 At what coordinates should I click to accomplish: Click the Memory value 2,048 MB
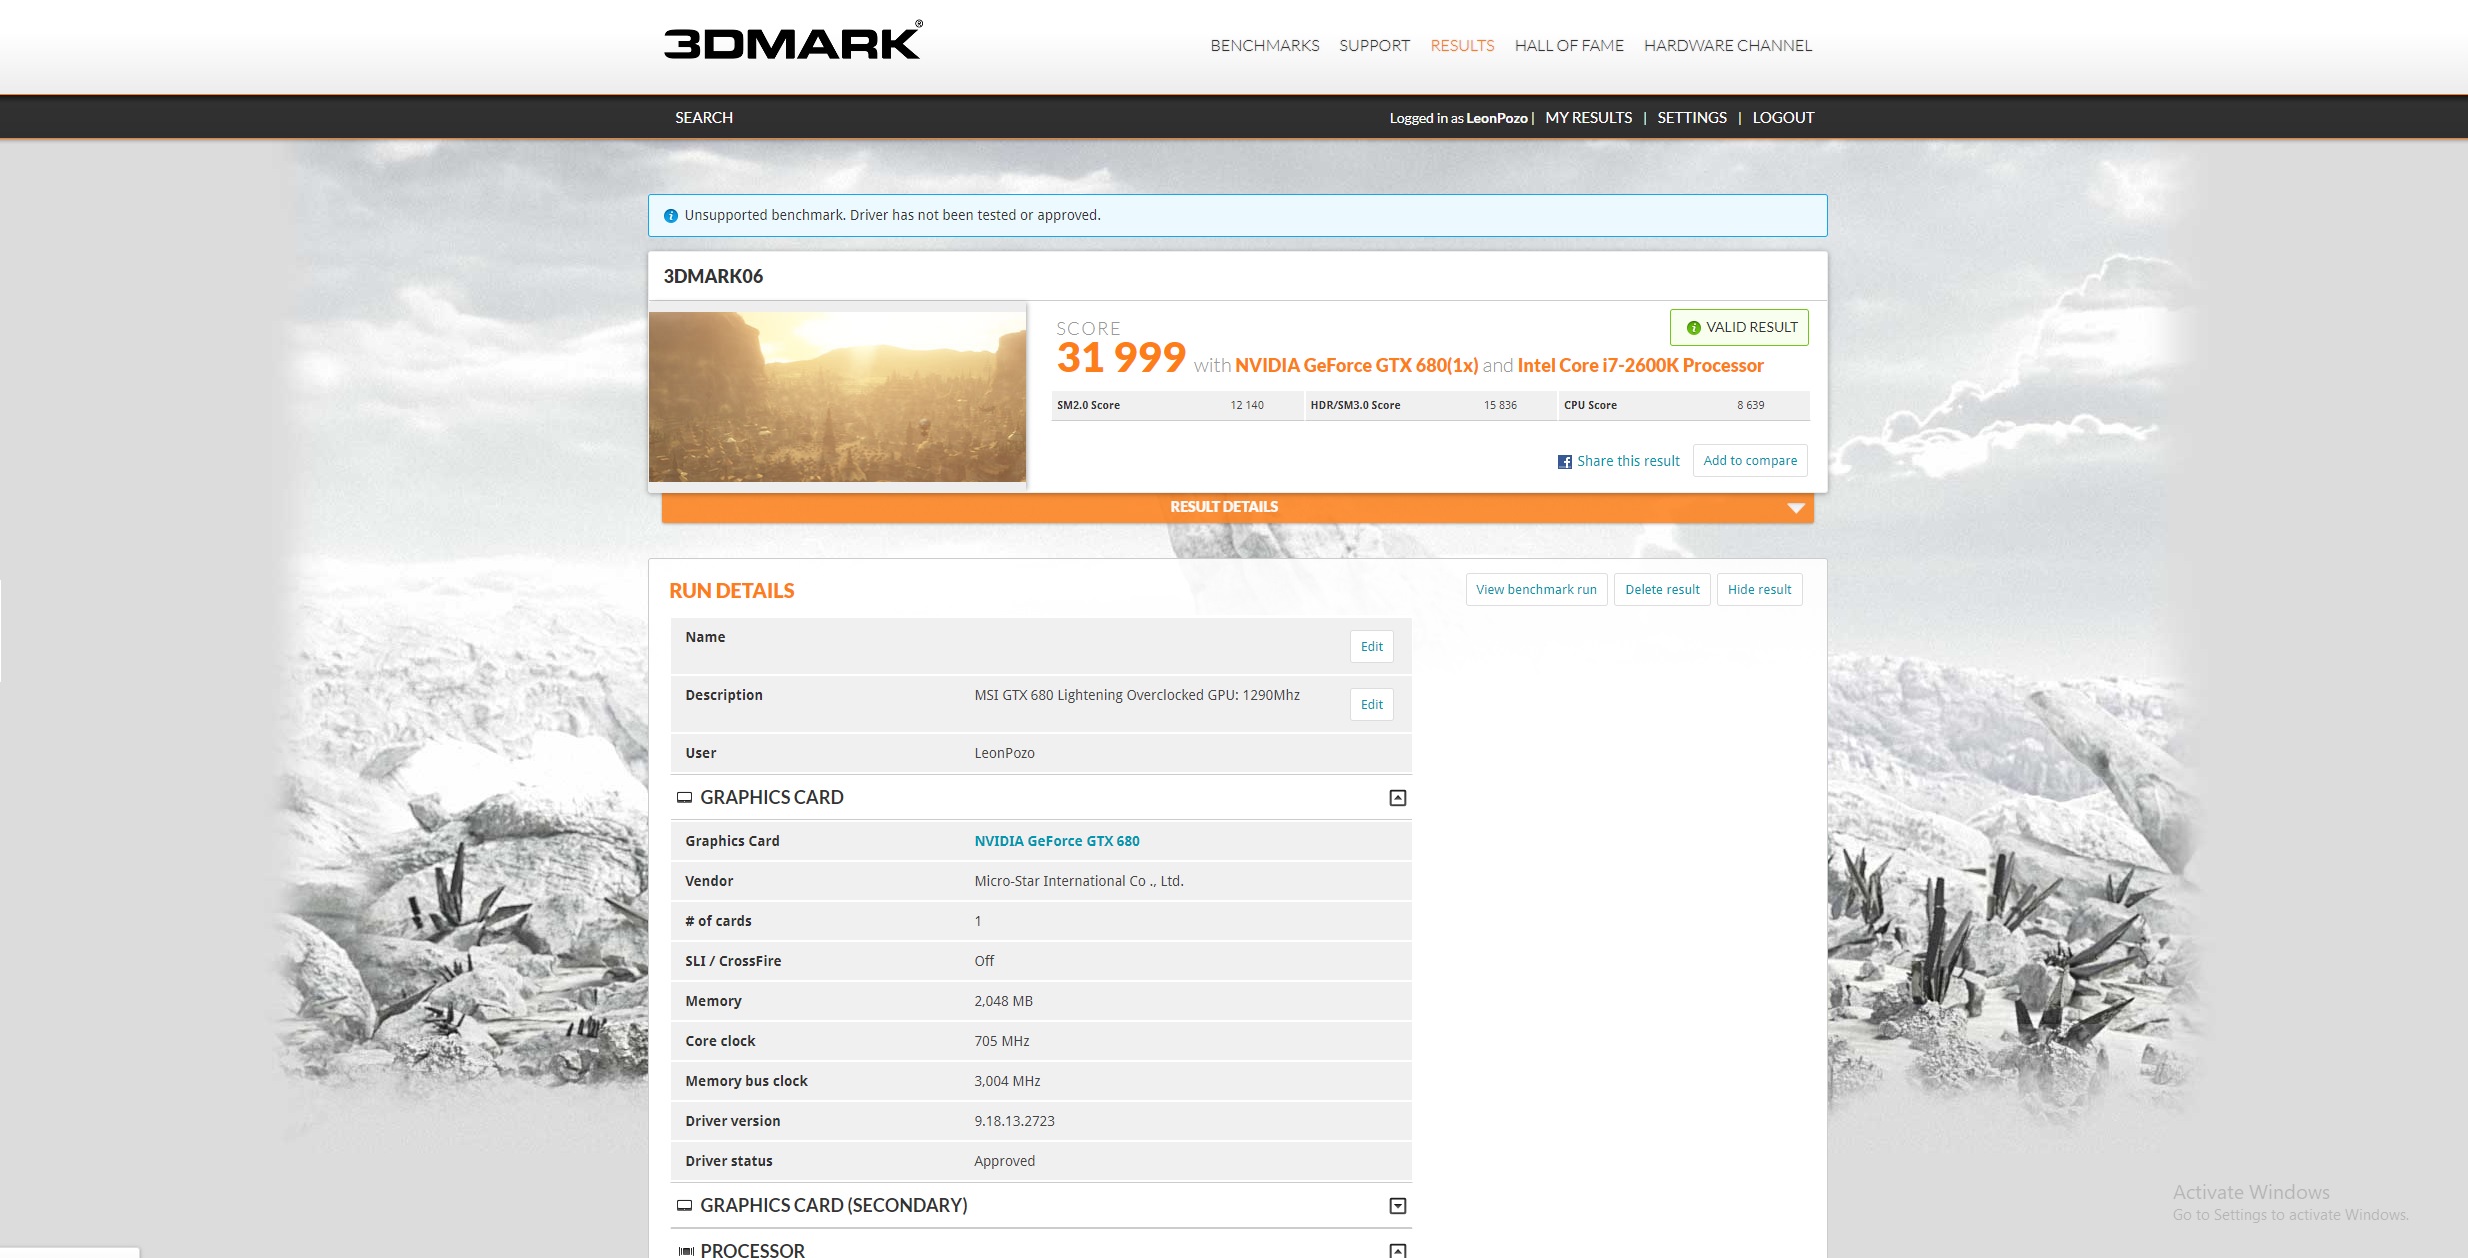tap(1003, 1001)
